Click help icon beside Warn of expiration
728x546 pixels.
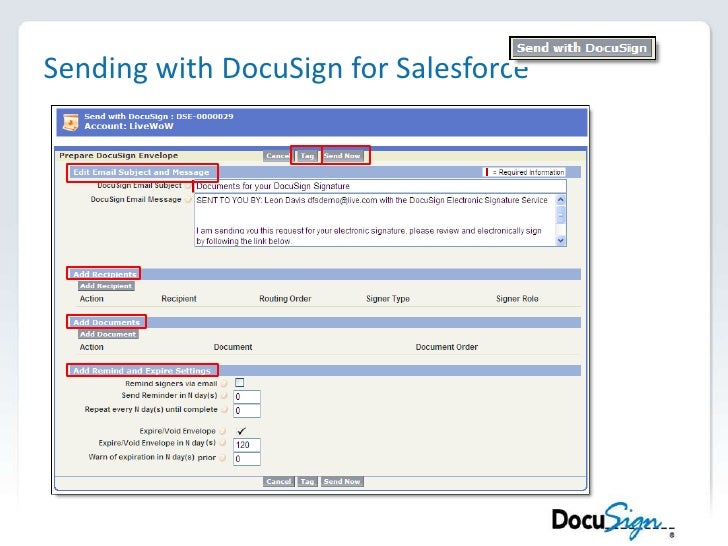pyautogui.click(x=222, y=458)
